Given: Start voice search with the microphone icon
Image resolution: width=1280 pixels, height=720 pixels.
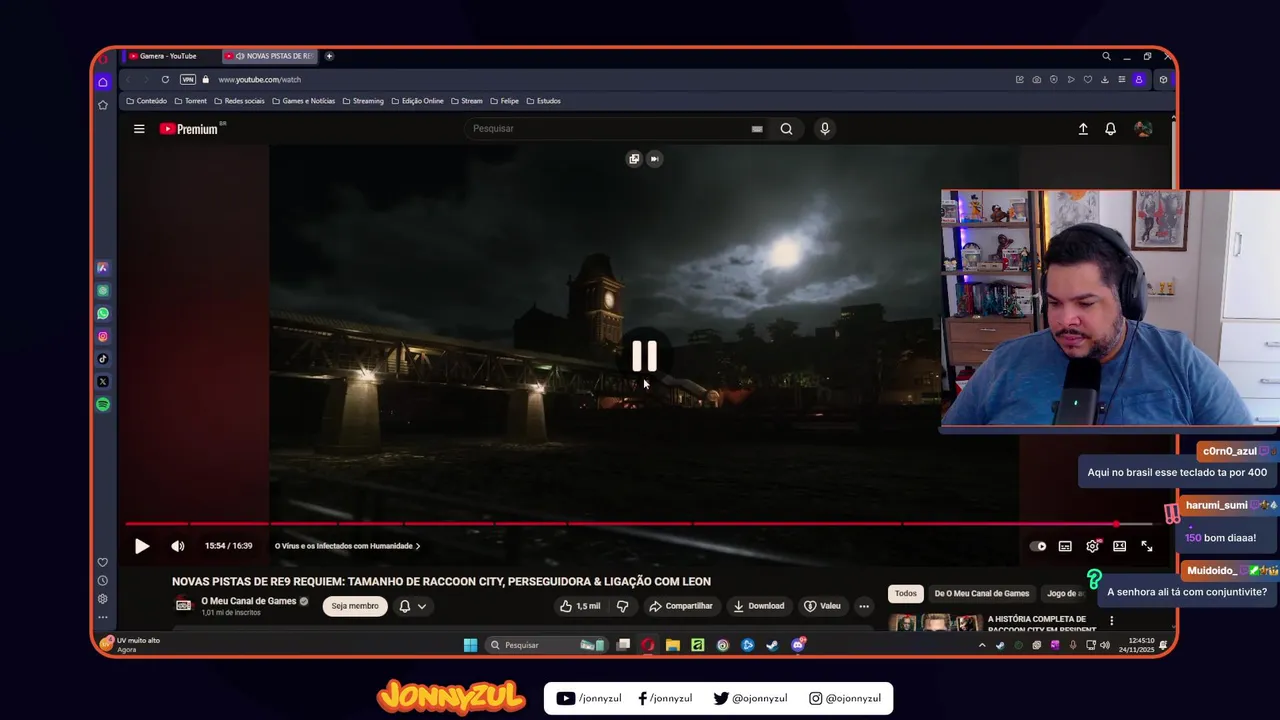Looking at the screenshot, I should coord(824,129).
